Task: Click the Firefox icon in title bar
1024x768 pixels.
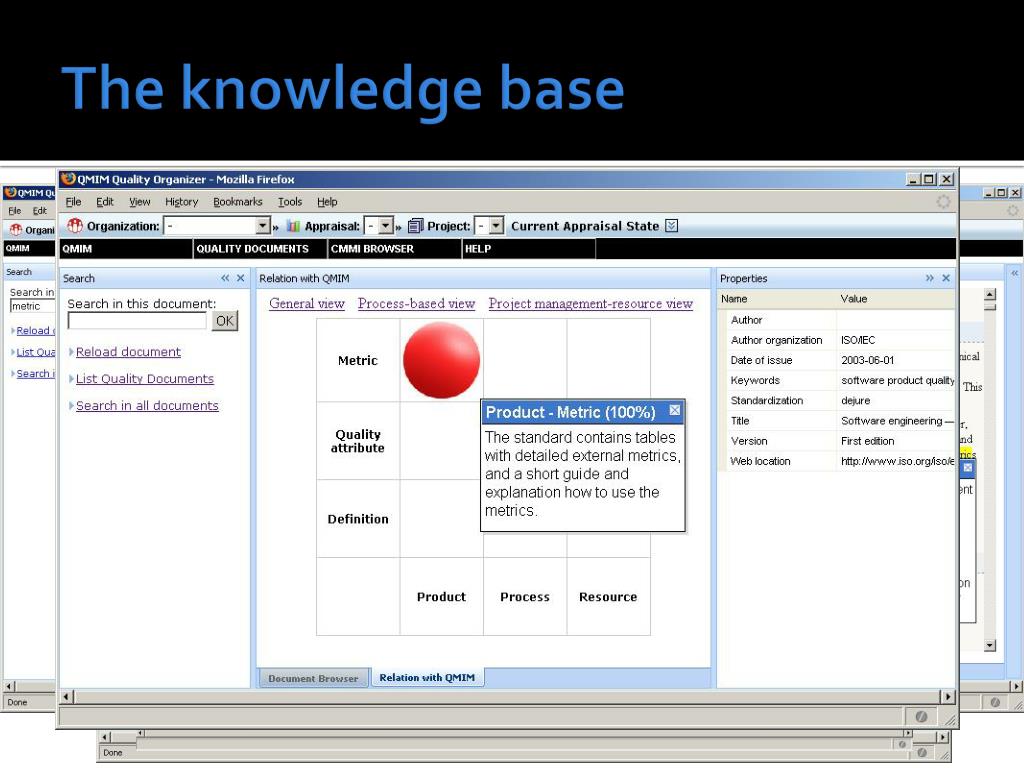Action: pos(68,179)
